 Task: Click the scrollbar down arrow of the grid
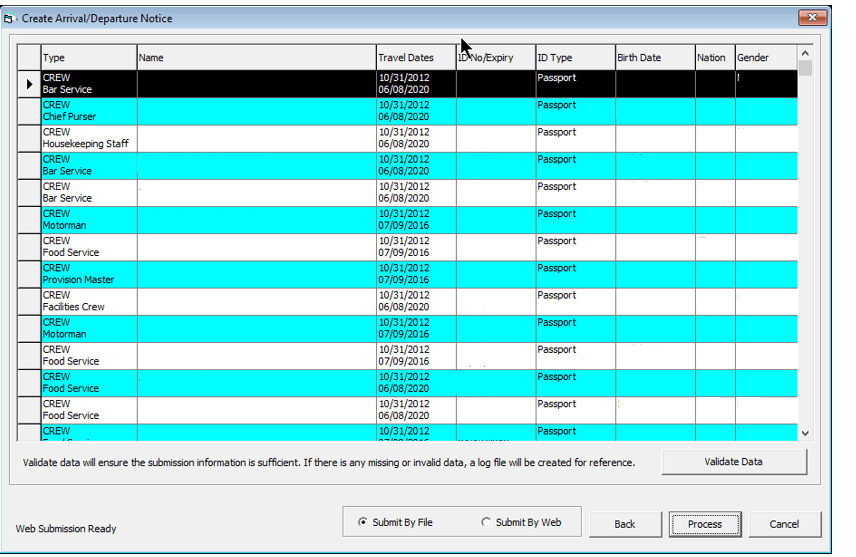pyautogui.click(x=805, y=433)
